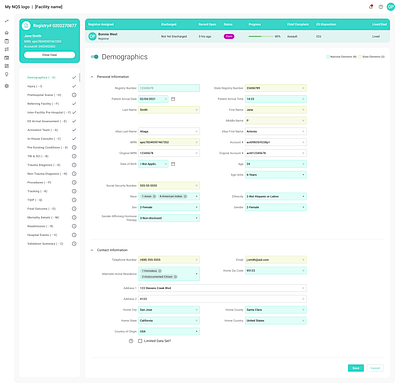
Task: Click the notification bell with red dot
Action: point(371,7)
